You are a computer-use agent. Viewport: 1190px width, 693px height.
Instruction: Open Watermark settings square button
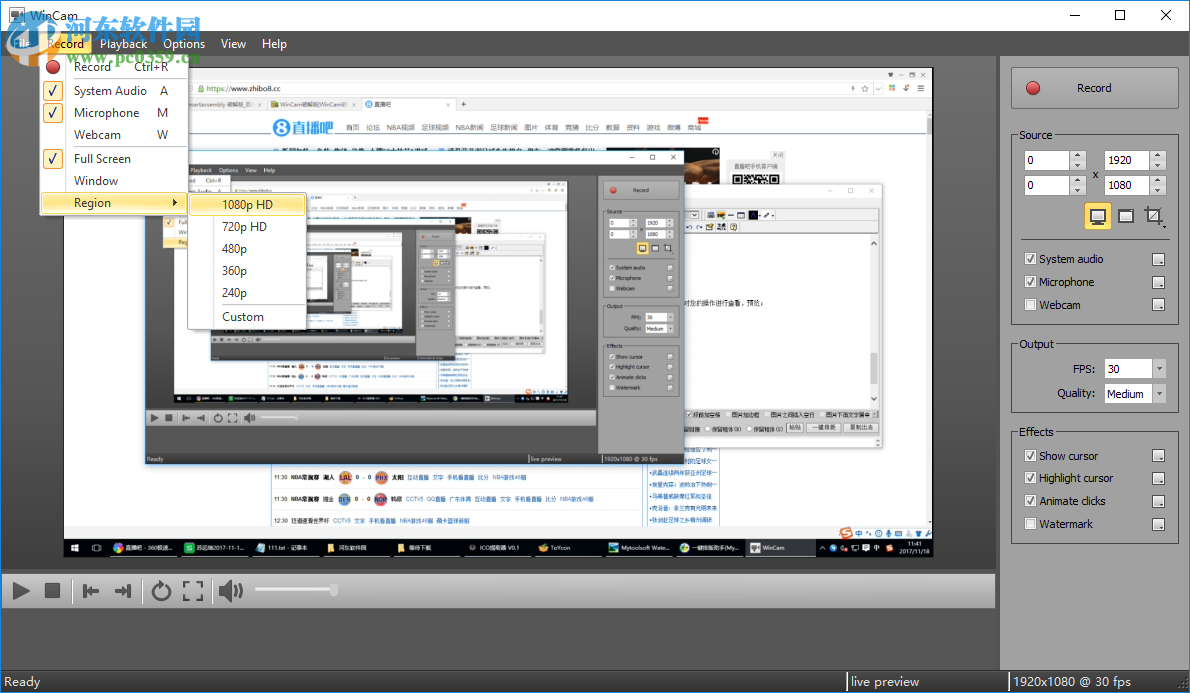[1158, 524]
